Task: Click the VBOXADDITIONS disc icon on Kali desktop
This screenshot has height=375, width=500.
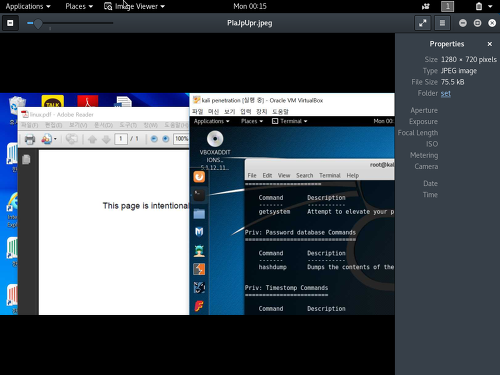Action: coord(215,139)
